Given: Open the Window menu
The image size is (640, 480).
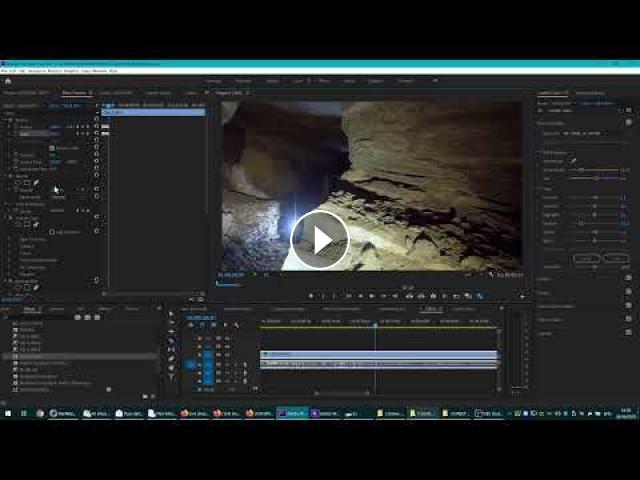Looking at the screenshot, I should pos(99,71).
